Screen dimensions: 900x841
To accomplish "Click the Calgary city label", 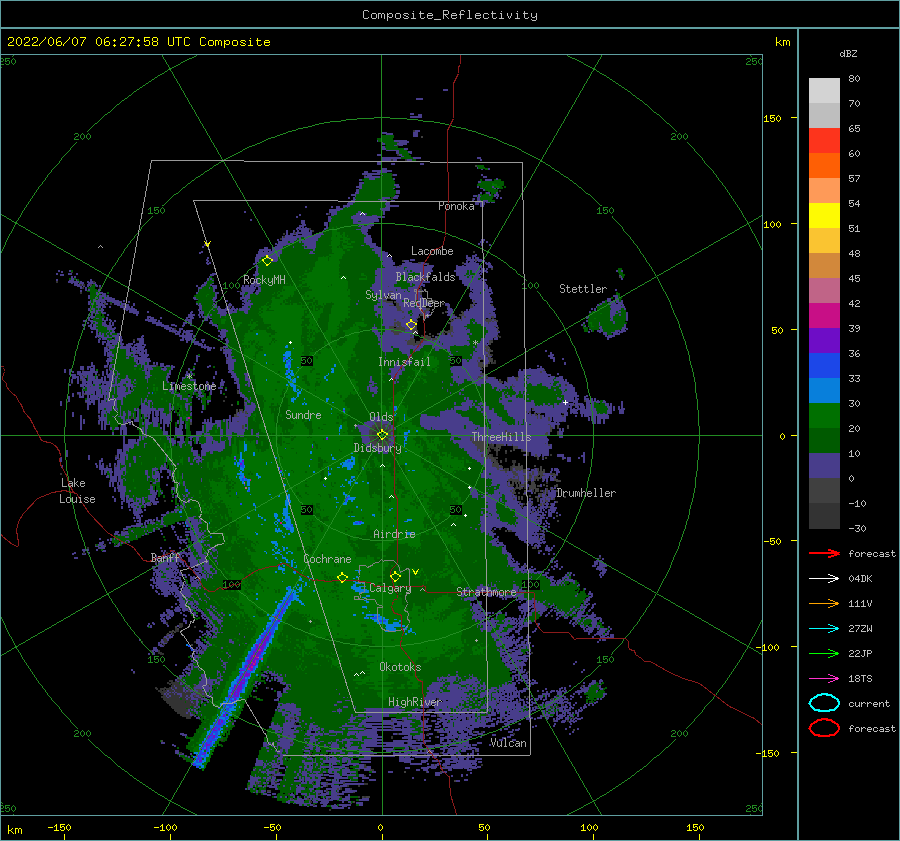I will click(x=390, y=588).
